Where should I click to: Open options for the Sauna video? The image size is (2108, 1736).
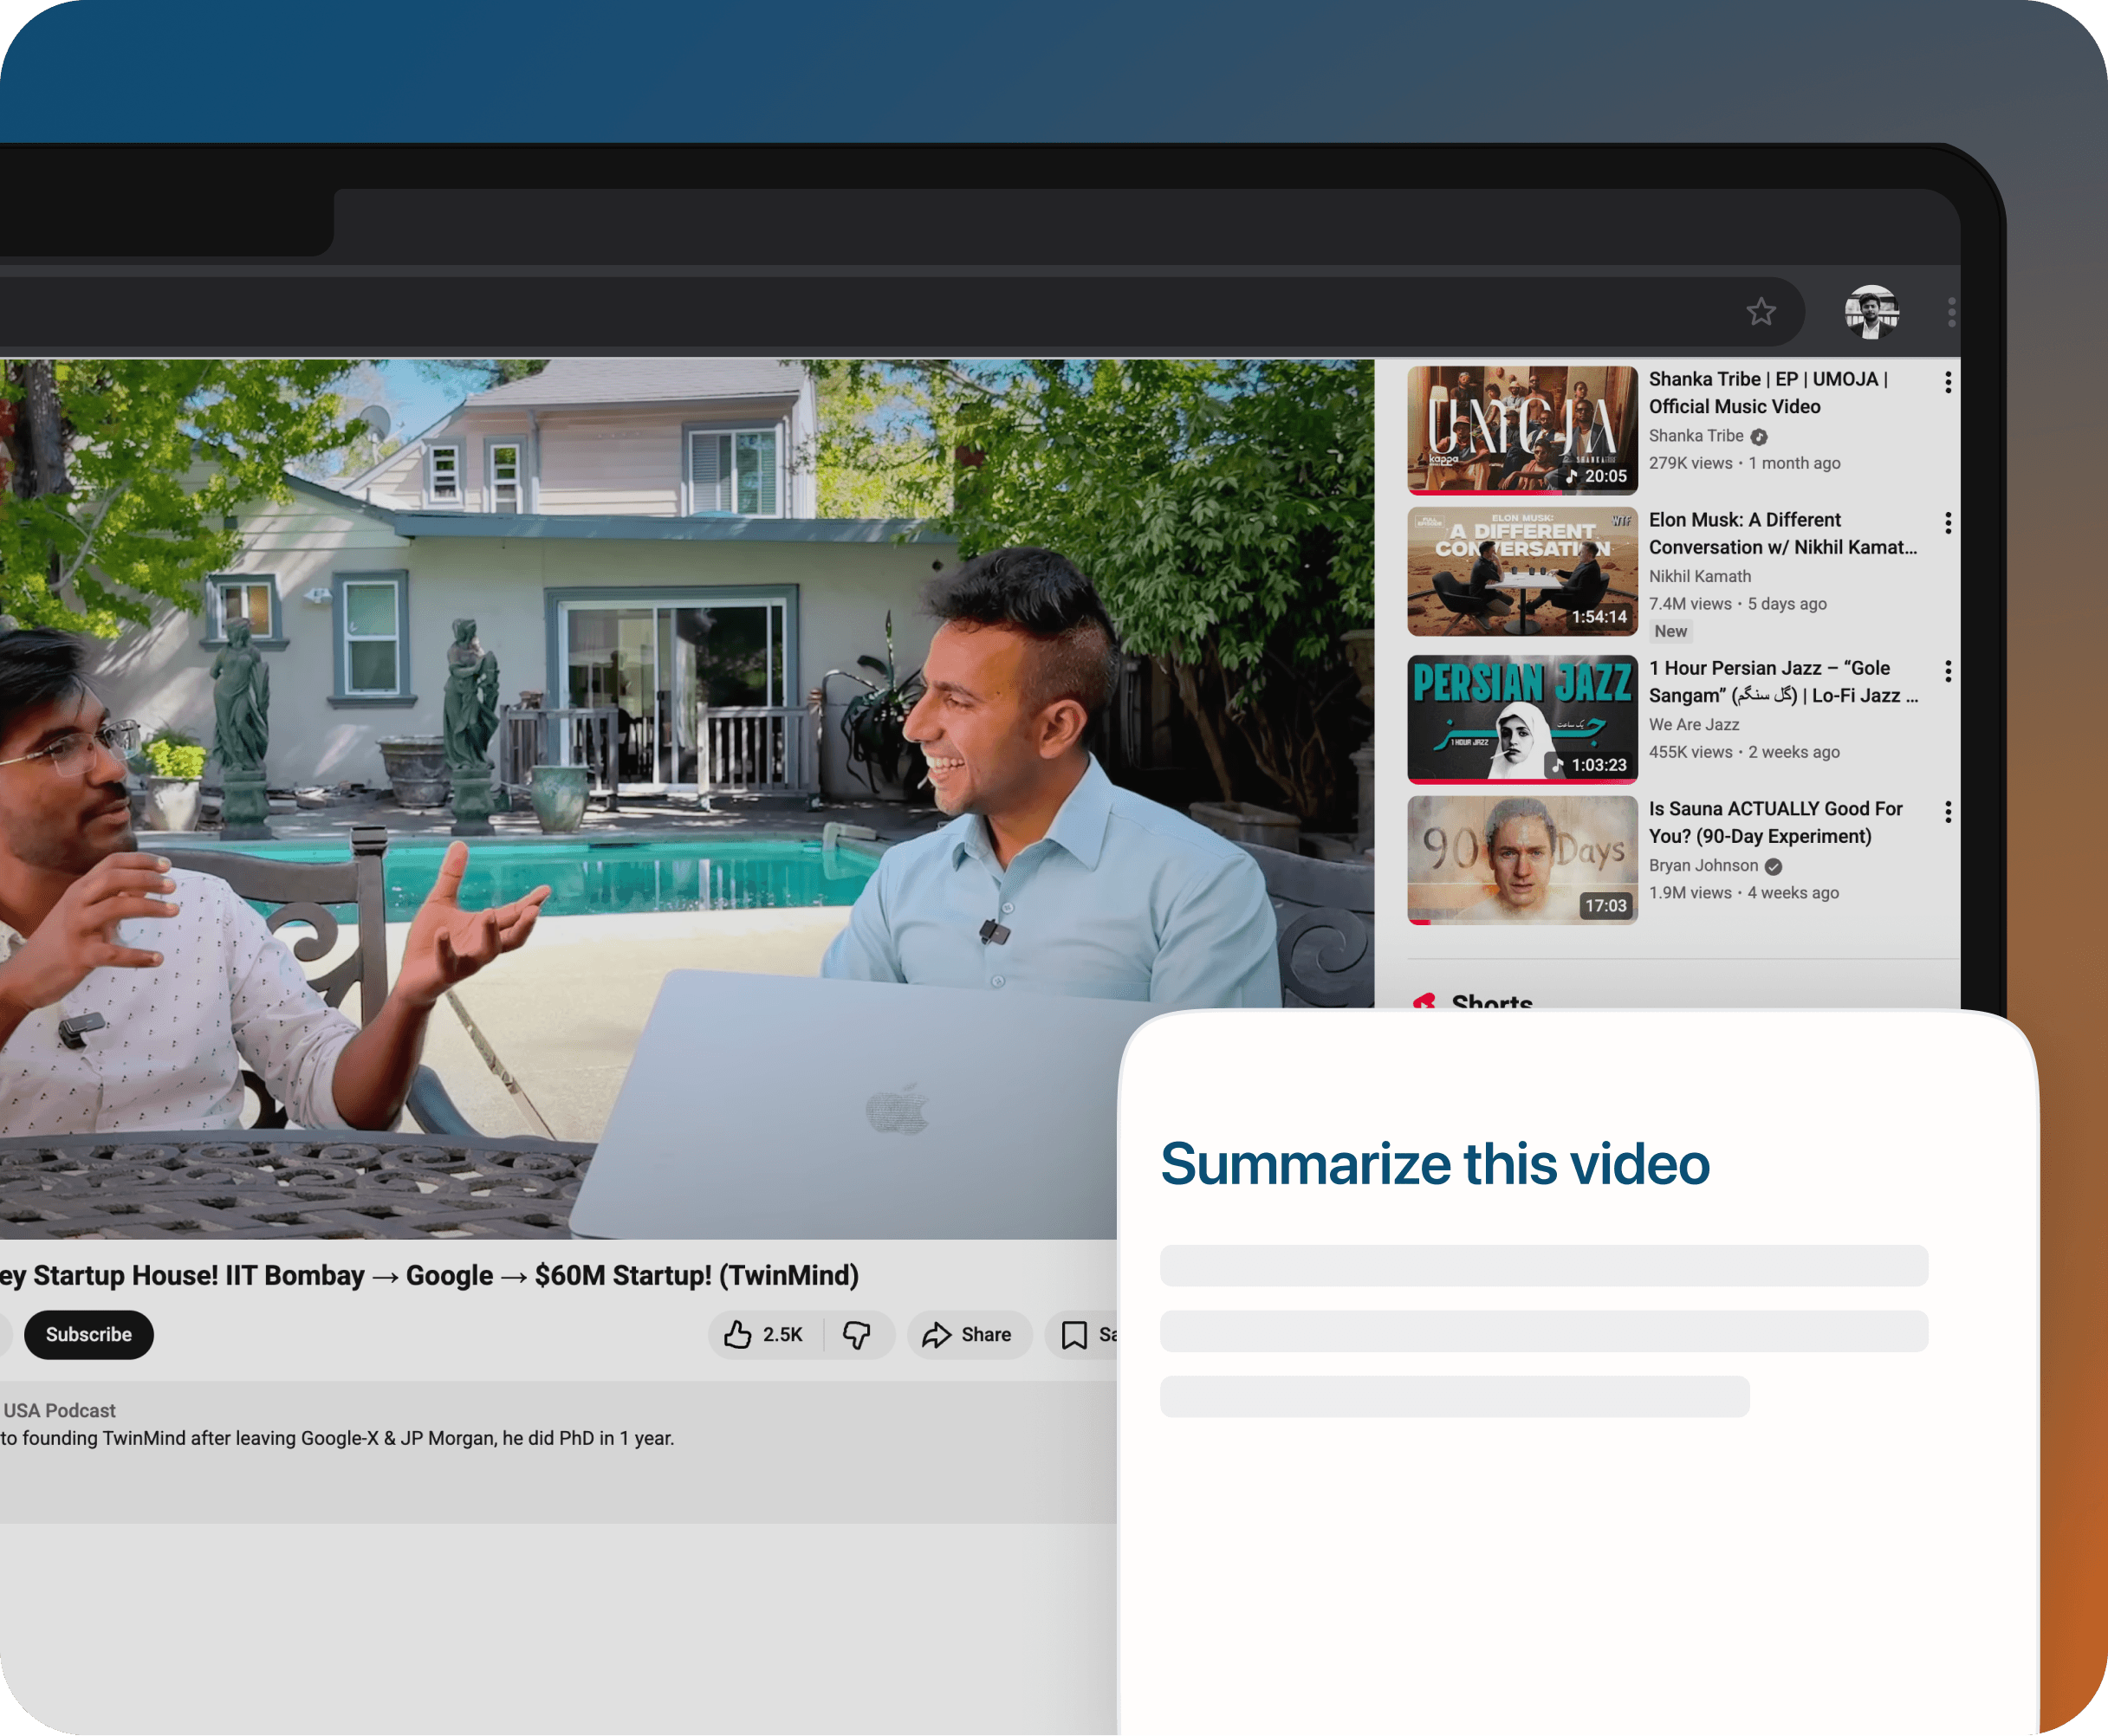point(1947,812)
